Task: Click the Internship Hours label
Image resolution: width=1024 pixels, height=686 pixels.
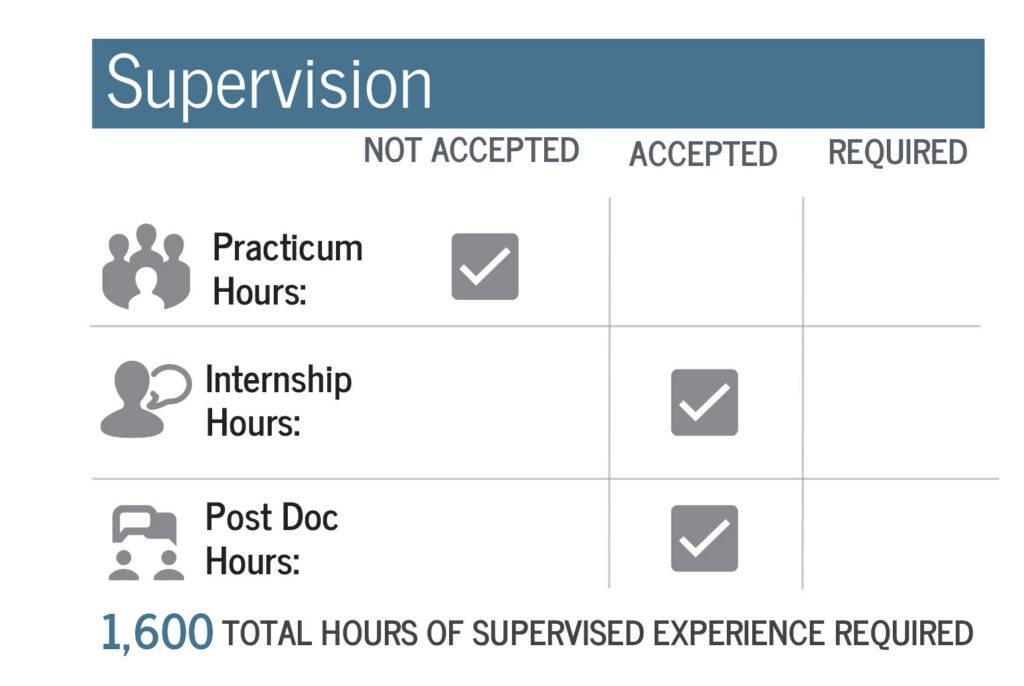Action: point(278,401)
